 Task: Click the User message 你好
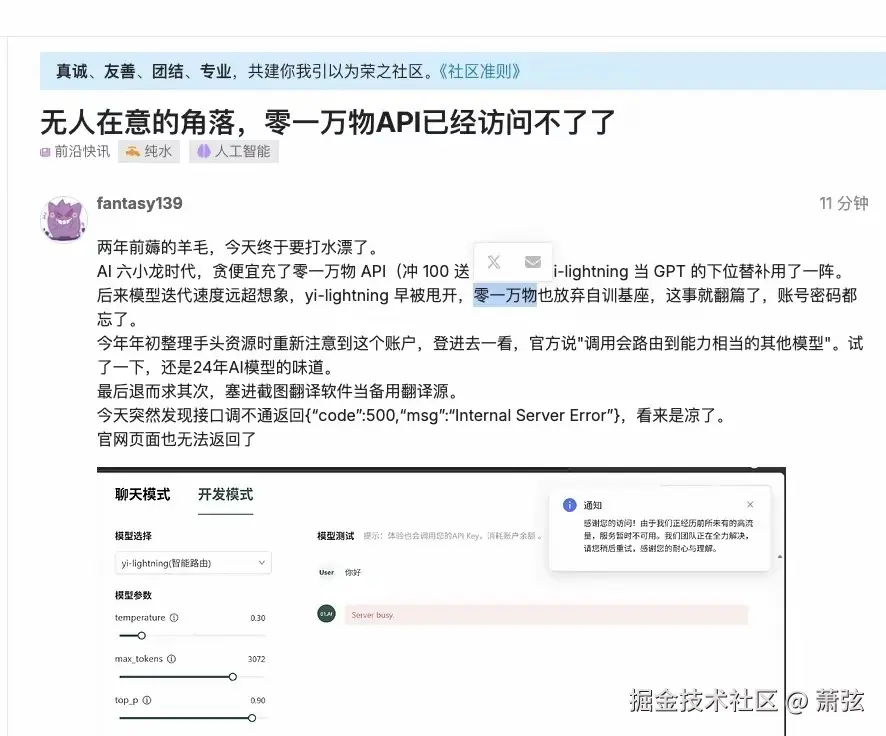click(x=353, y=573)
